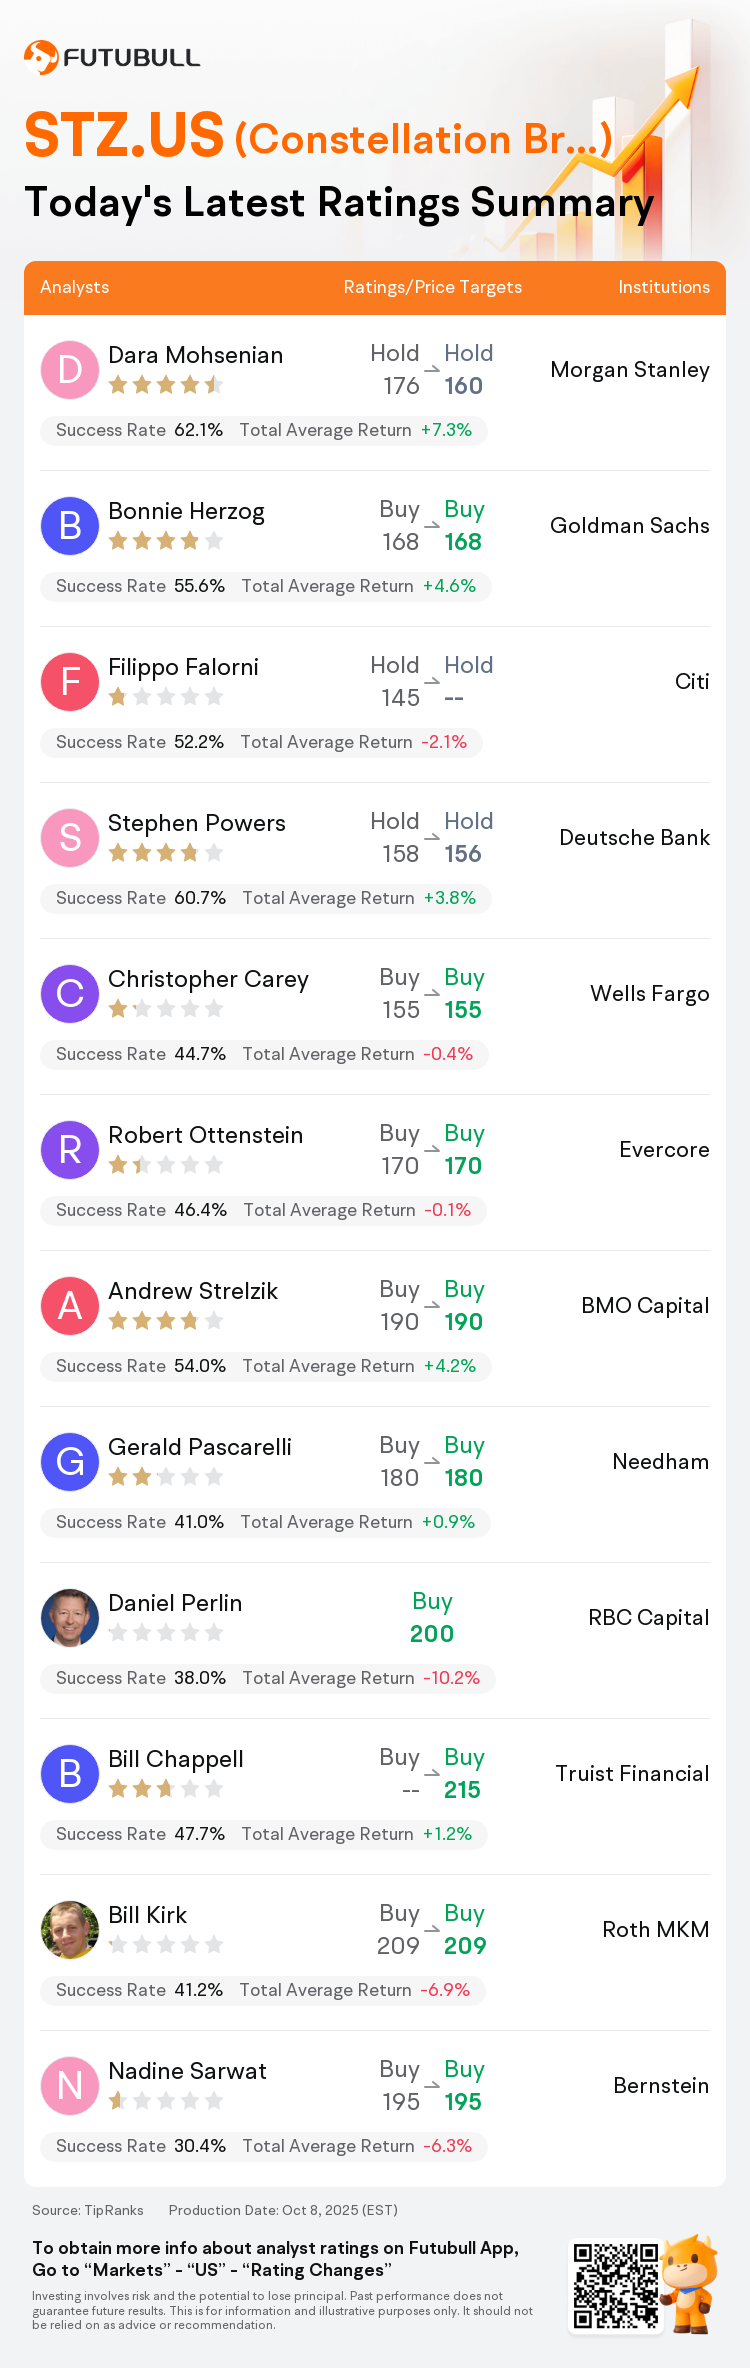The width and height of the screenshot is (750, 2368).
Task: Click Daniel Perlin's profile photo
Action: [70, 1618]
